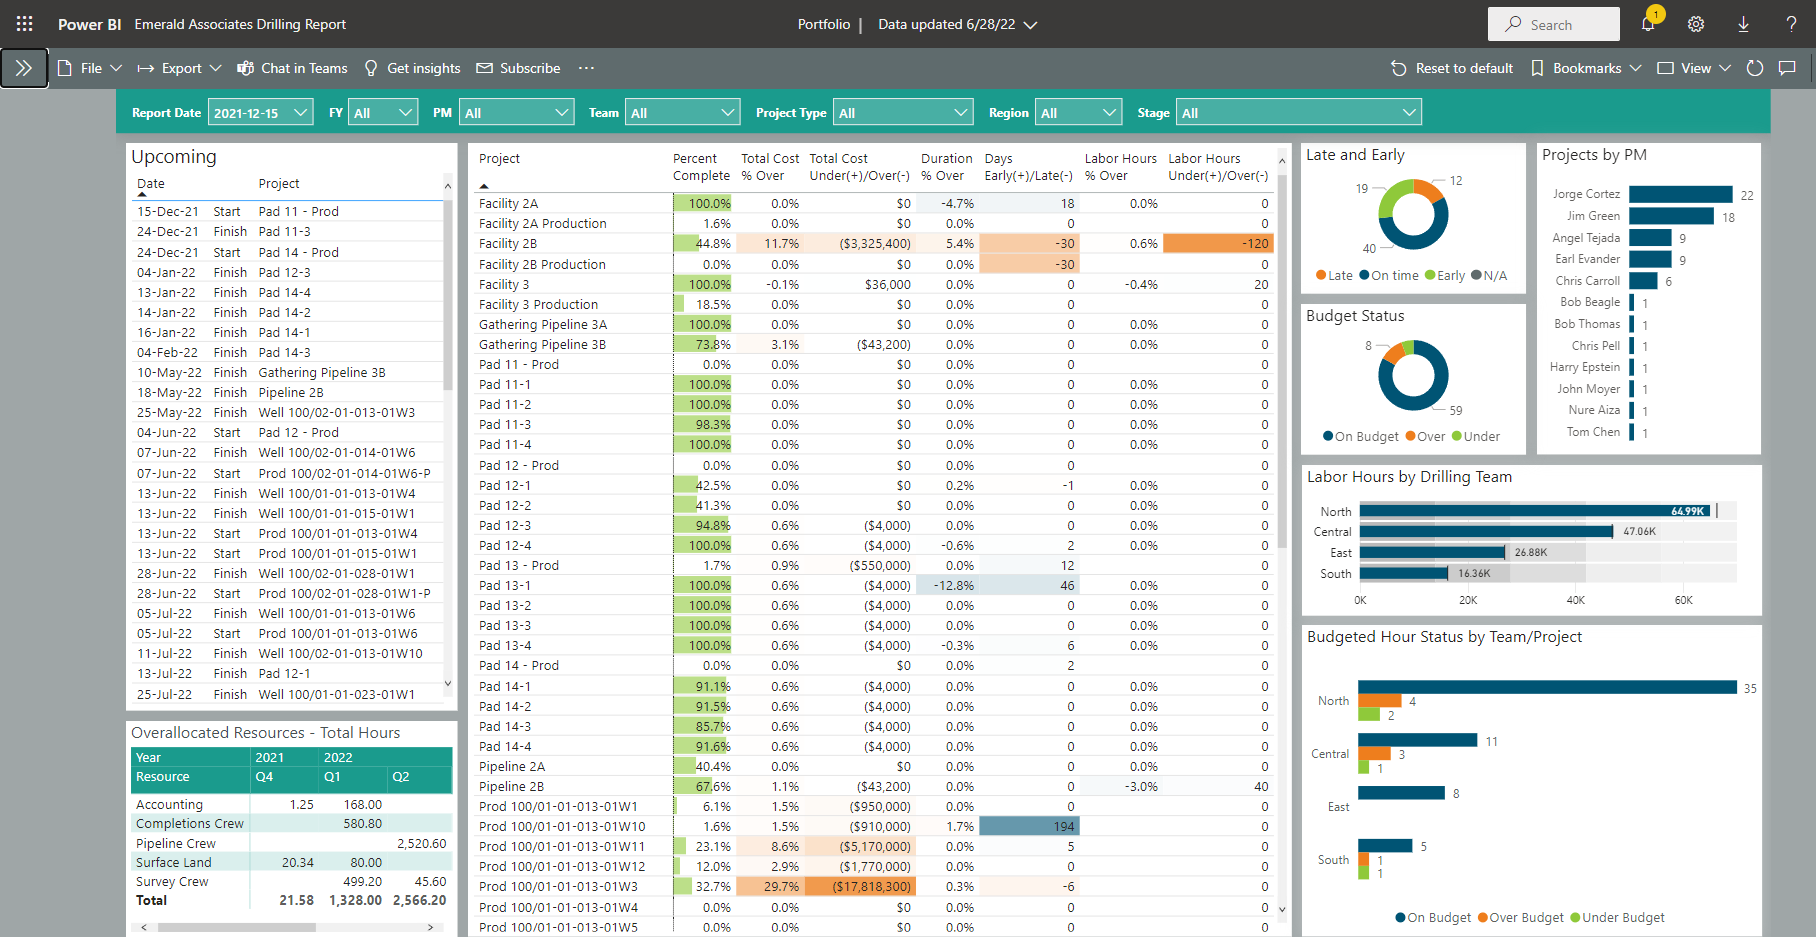Click the Subscribe button

(518, 68)
